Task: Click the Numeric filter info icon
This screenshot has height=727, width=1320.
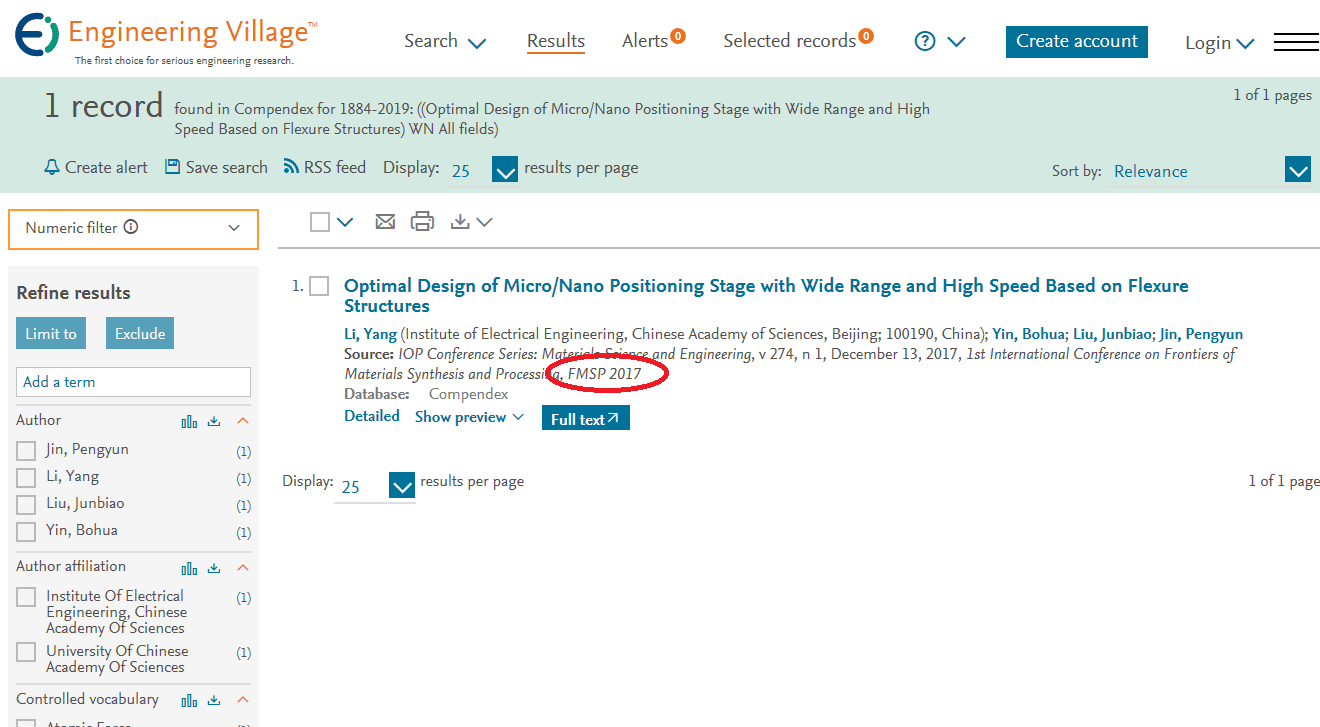Action: pos(131,227)
